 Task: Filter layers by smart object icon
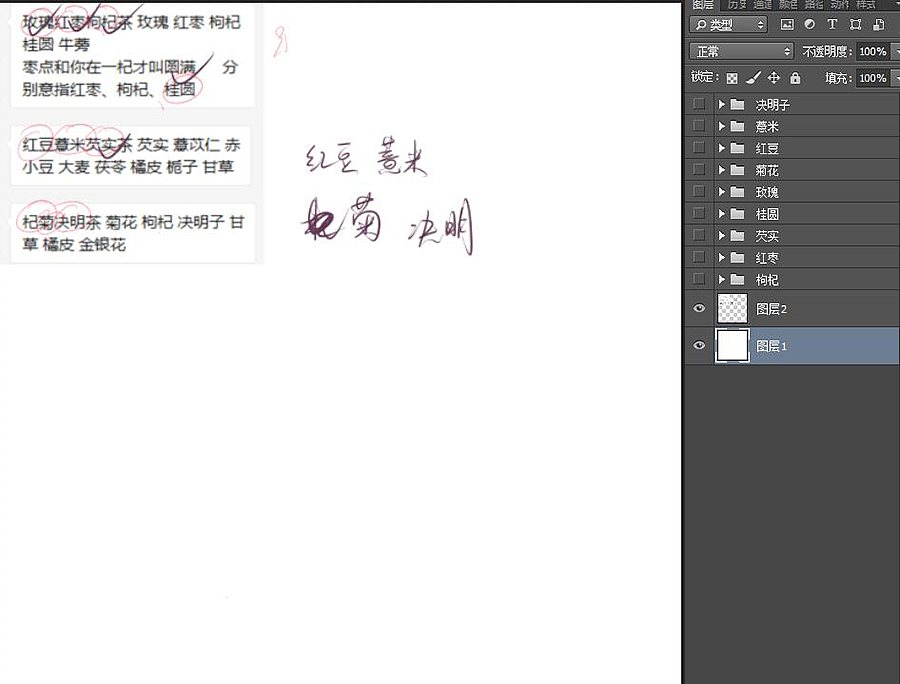[x=878, y=24]
